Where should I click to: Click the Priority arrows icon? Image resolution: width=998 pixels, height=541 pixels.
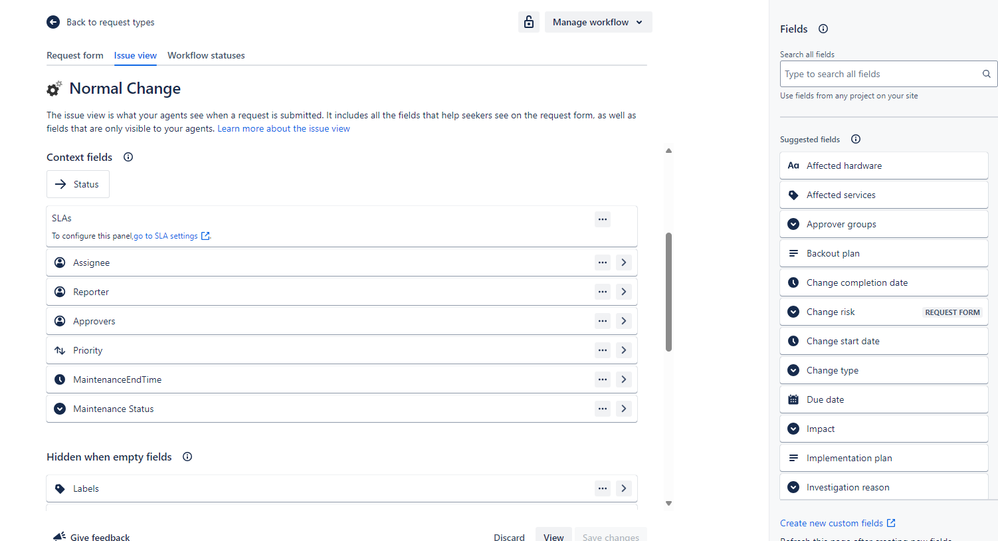tap(60, 351)
